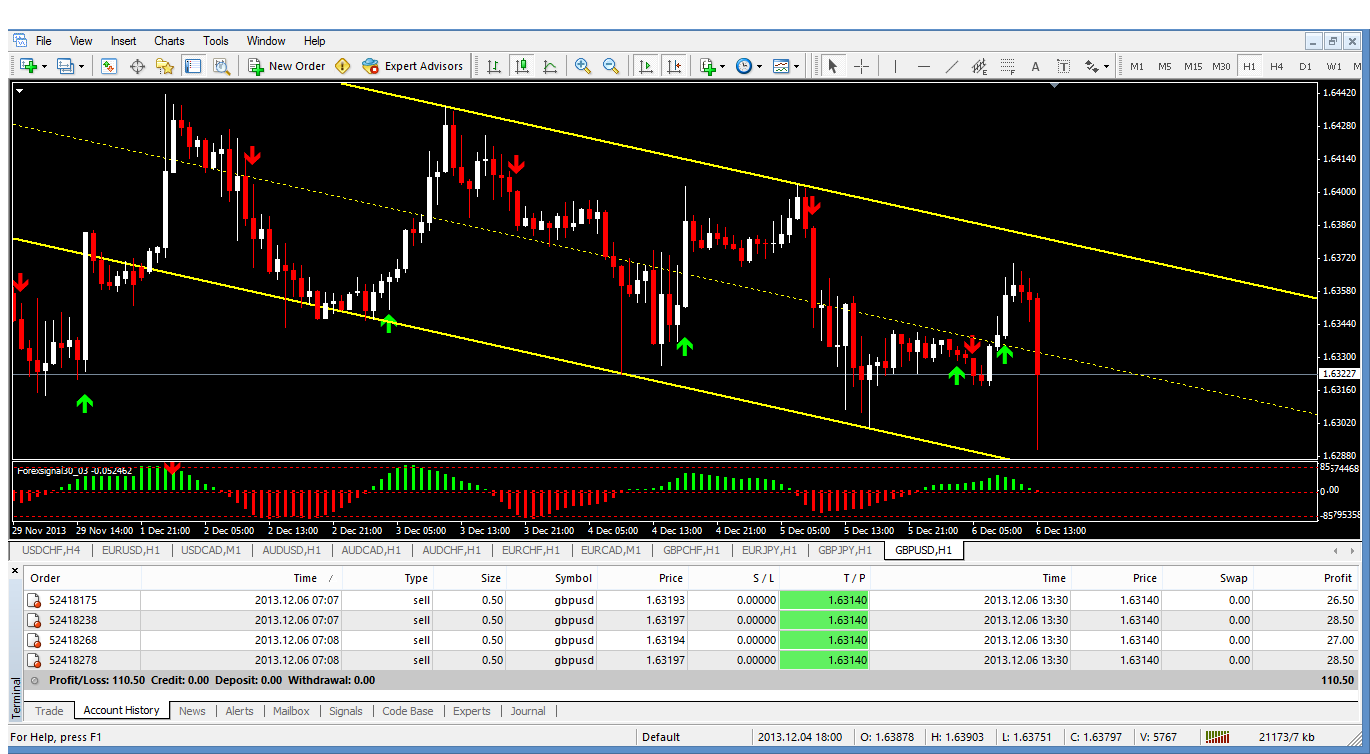The width and height of the screenshot is (1370, 754).
Task: Switch to the EURUSD,H1 chart tab
Action: tap(132, 550)
